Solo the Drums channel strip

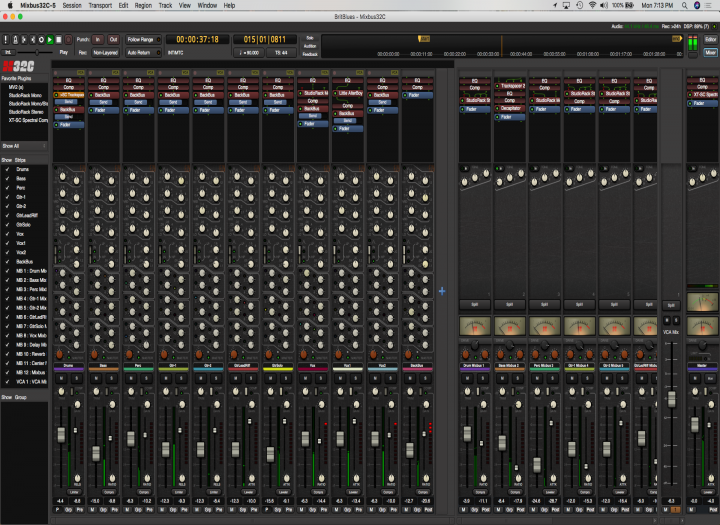pos(76,378)
